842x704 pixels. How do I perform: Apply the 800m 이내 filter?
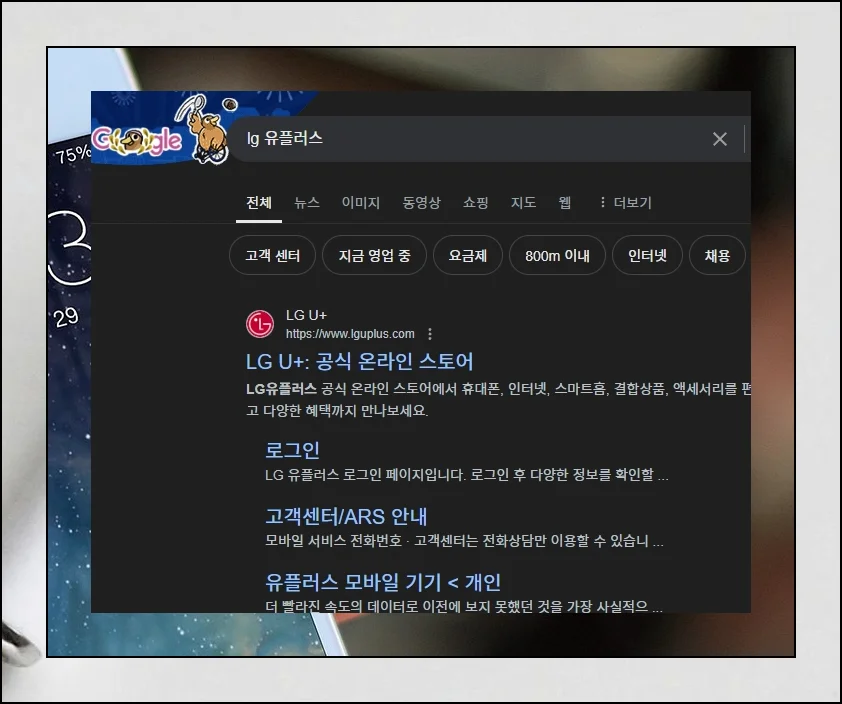tap(557, 255)
